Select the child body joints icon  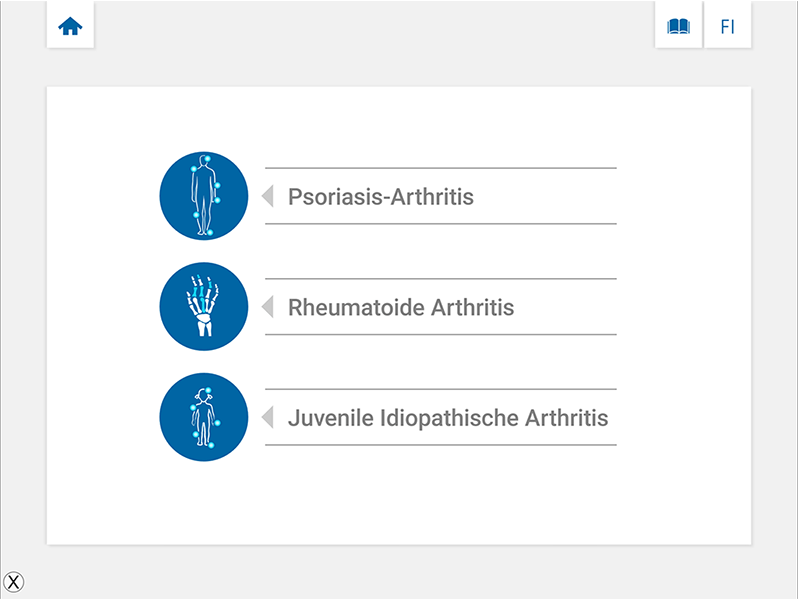(x=204, y=417)
